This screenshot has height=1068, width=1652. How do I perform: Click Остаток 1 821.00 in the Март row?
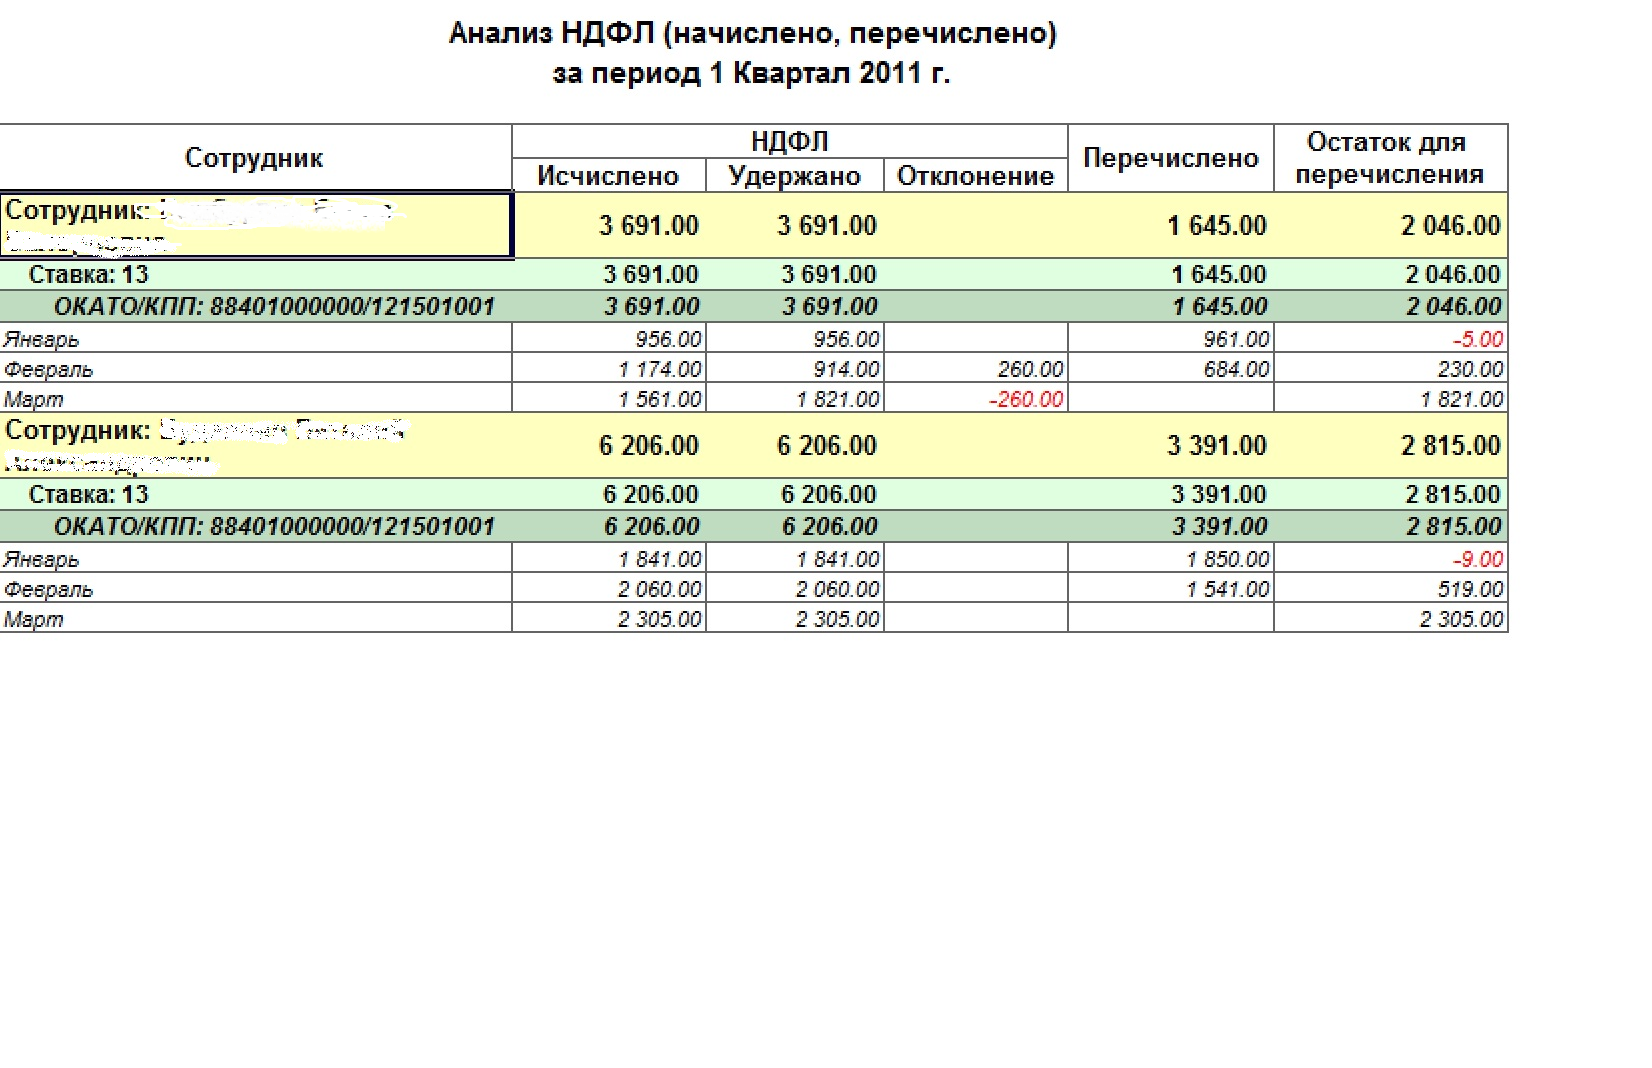click(x=1462, y=398)
